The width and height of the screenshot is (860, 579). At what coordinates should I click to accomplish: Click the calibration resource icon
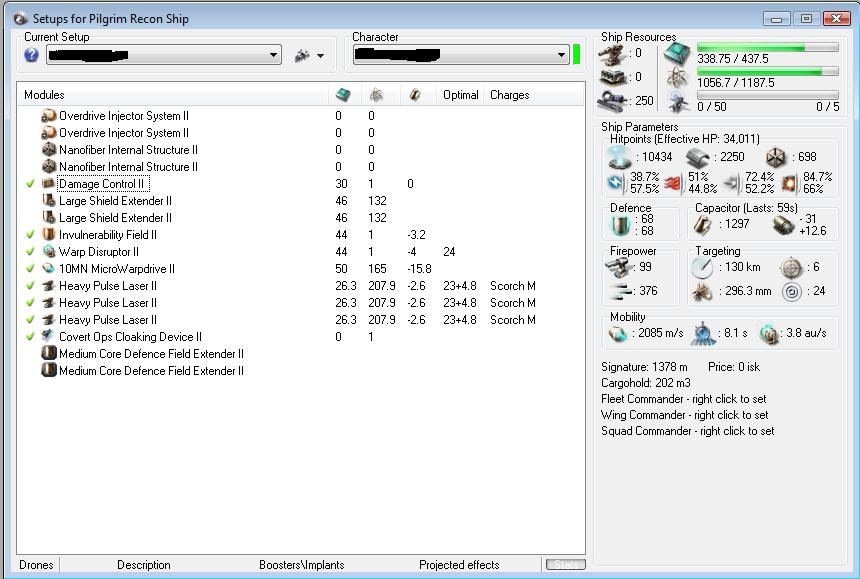click(x=612, y=101)
